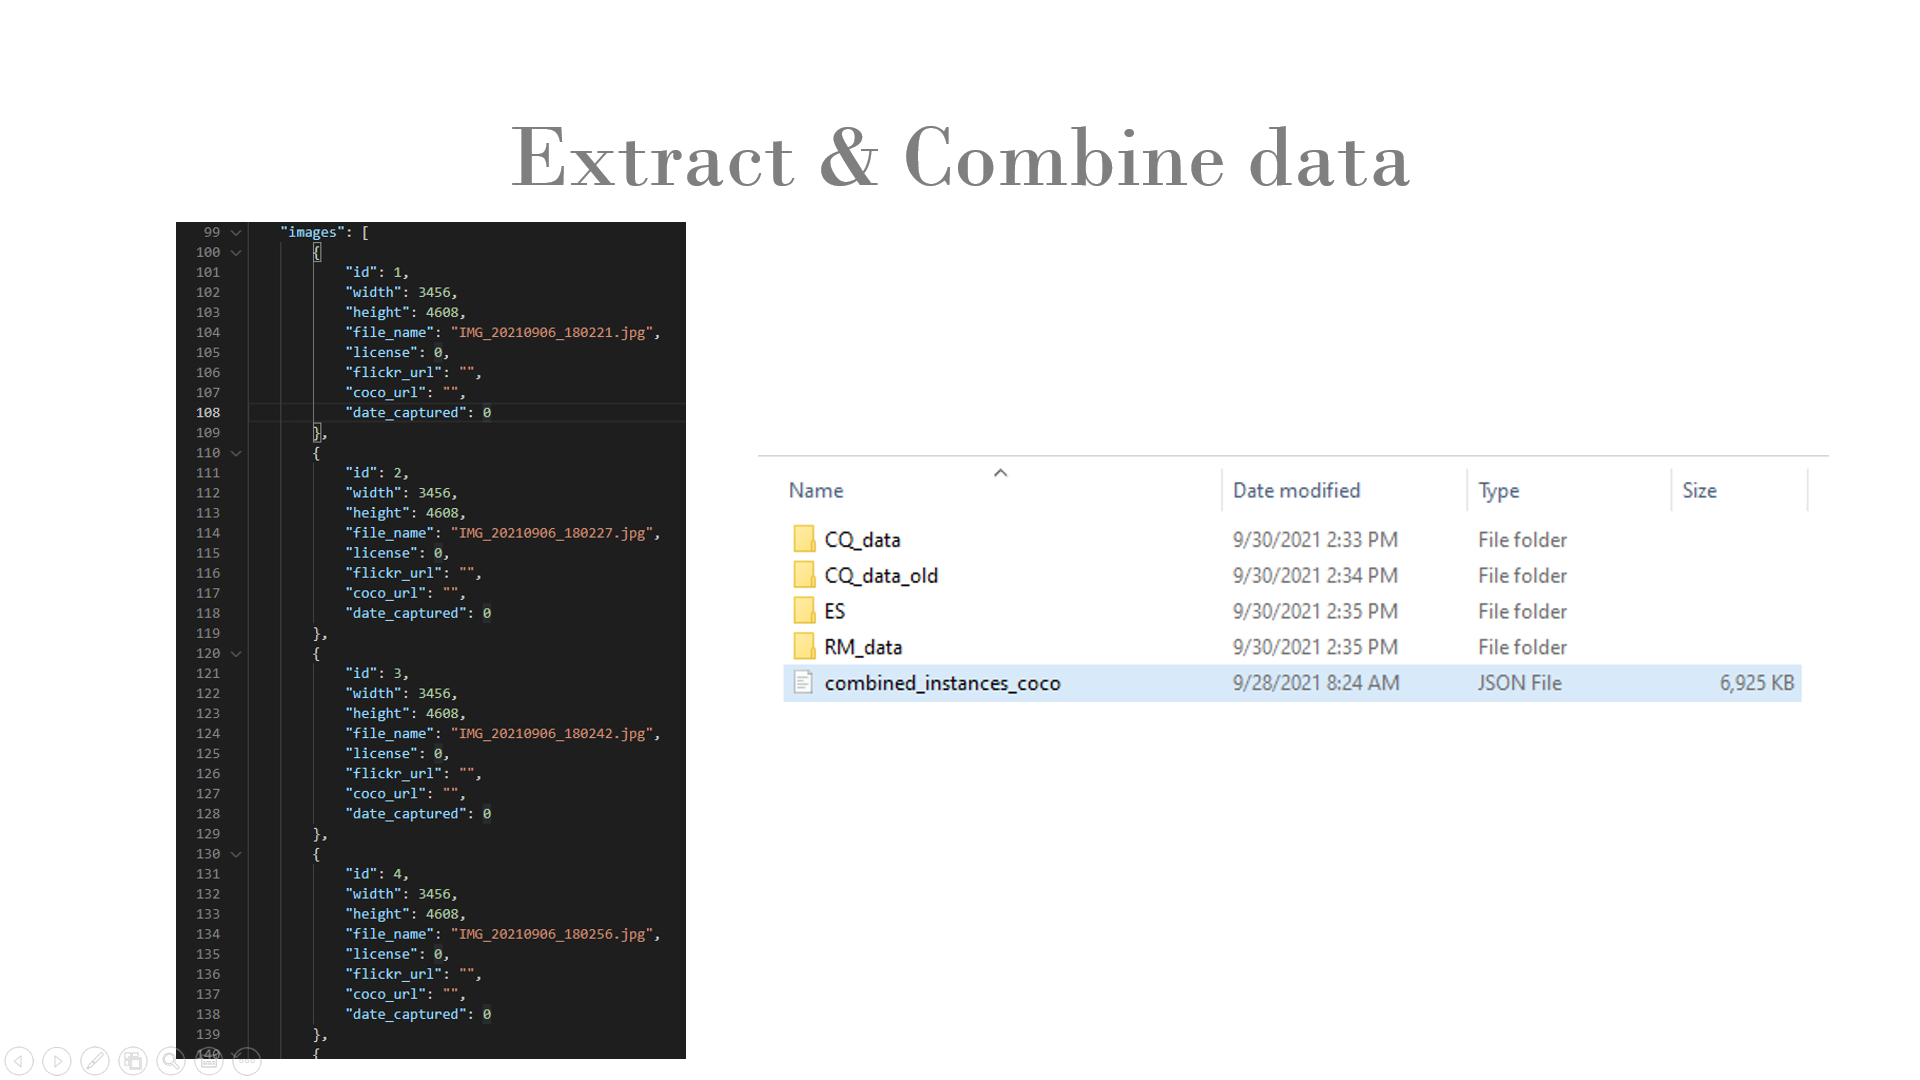The width and height of the screenshot is (1920, 1080).
Task: Sort by the Size column header
Action: pyautogui.click(x=1699, y=491)
